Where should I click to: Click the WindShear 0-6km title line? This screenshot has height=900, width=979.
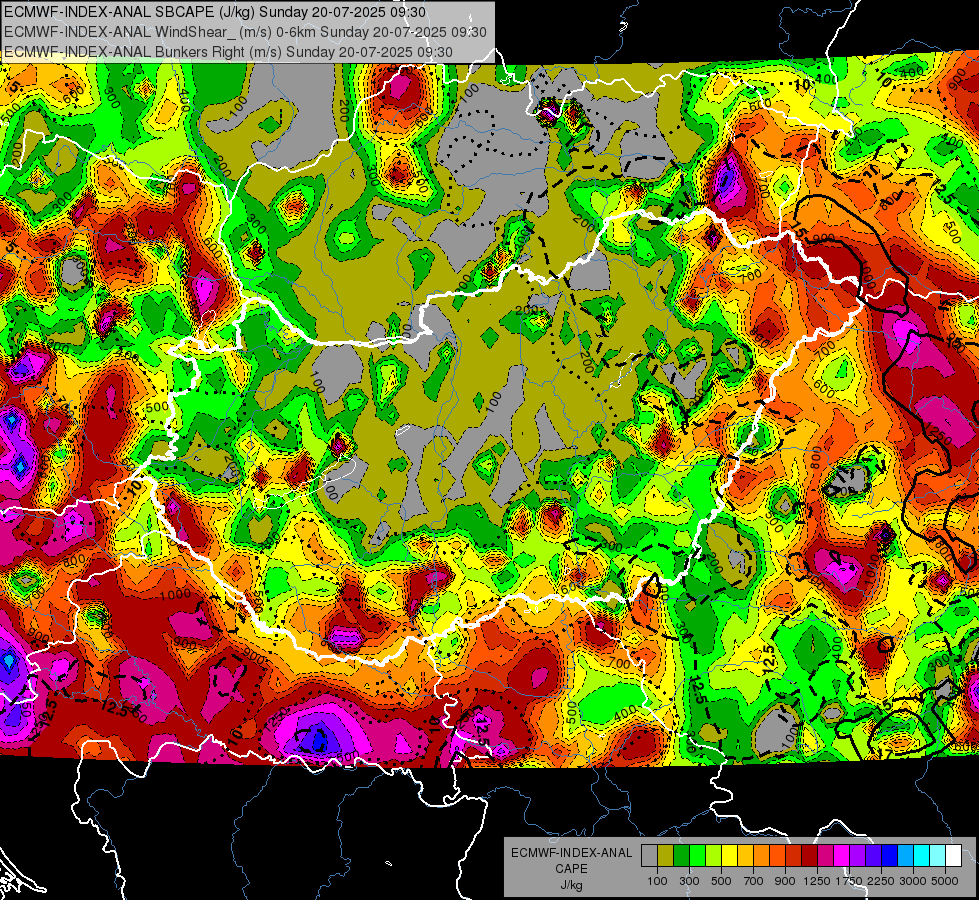pyautogui.click(x=245, y=32)
